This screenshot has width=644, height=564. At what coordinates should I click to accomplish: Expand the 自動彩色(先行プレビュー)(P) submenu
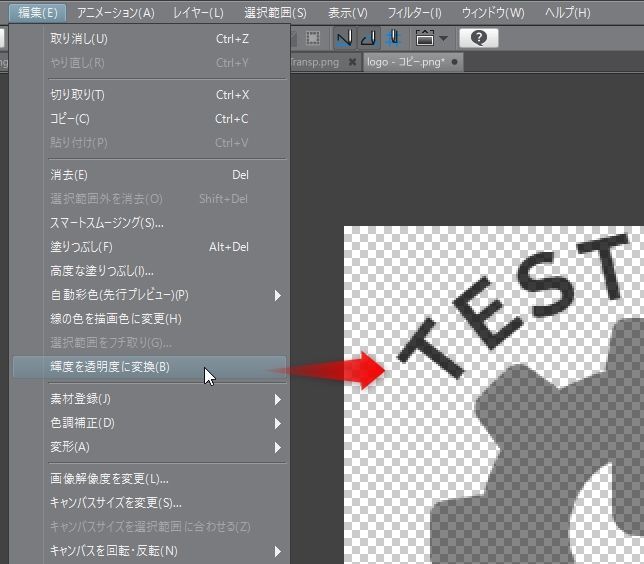pyautogui.click(x=150, y=295)
